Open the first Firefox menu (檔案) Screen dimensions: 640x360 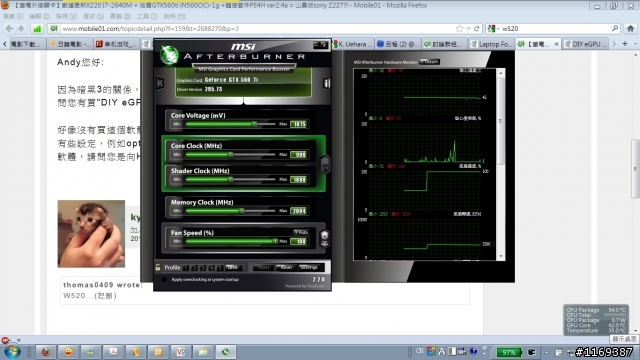point(13,16)
